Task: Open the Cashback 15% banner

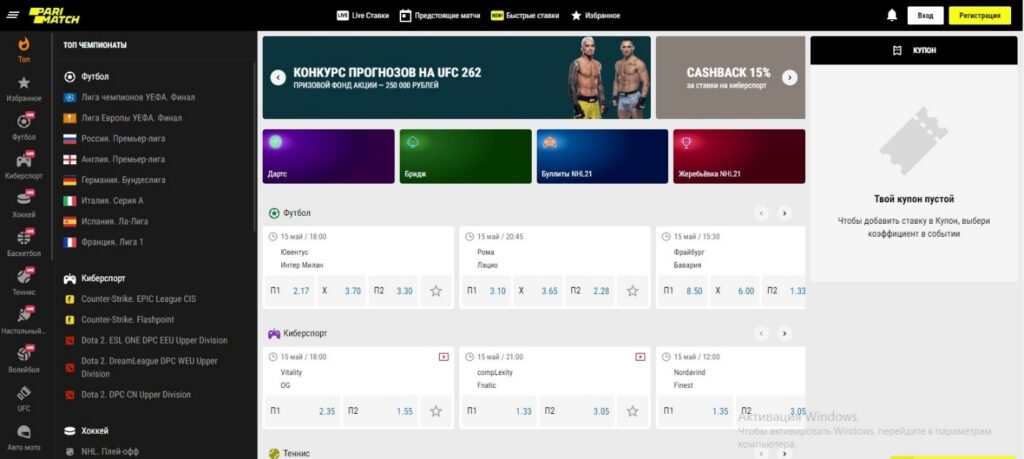Action: coord(730,77)
